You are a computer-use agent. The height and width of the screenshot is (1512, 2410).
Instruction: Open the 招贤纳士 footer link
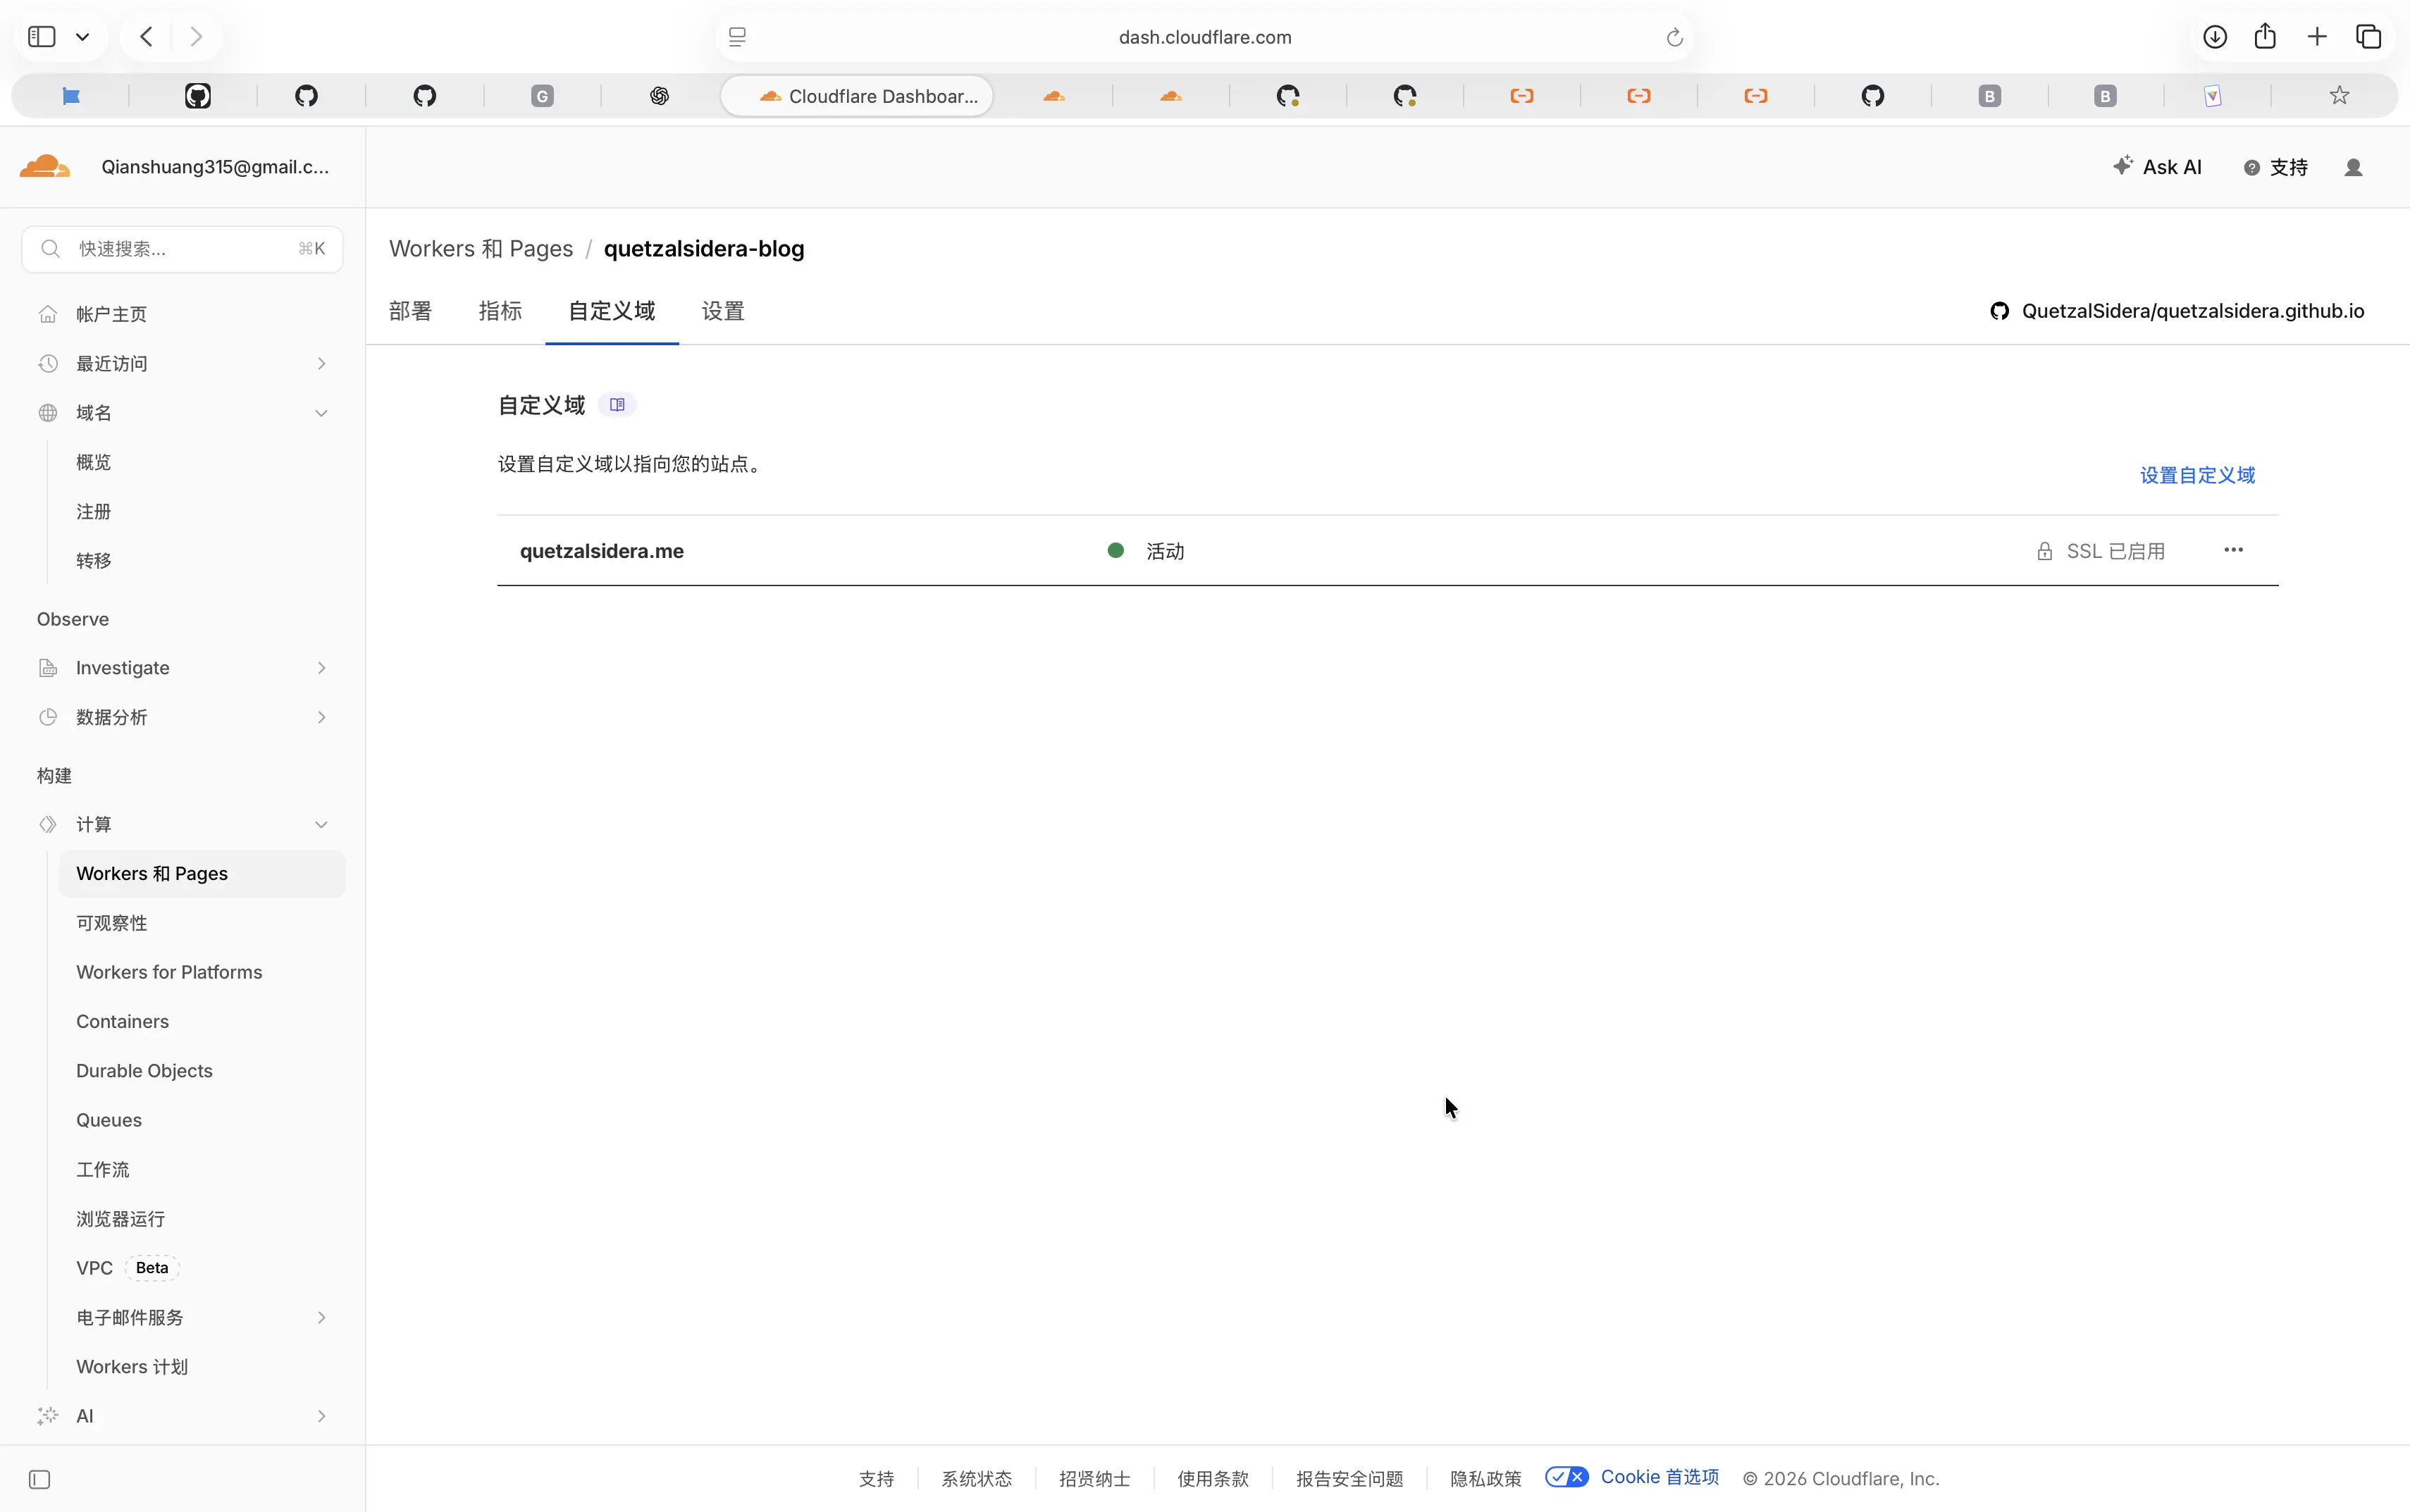click(1094, 1478)
